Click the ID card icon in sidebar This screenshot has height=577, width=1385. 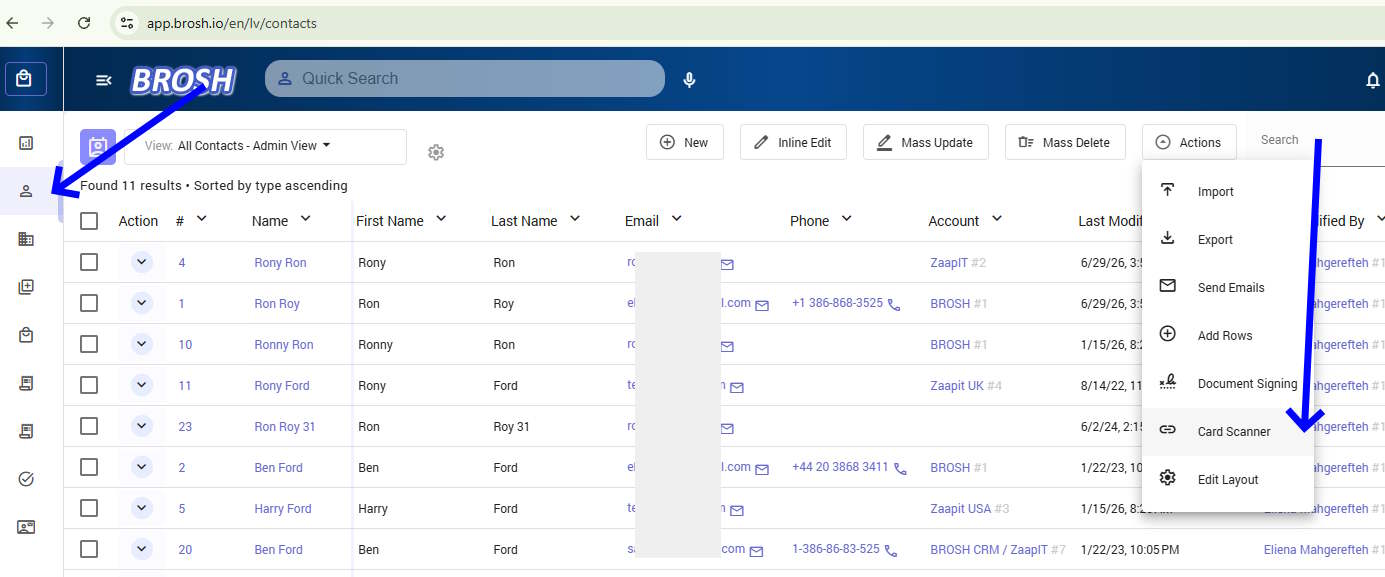[x=26, y=527]
